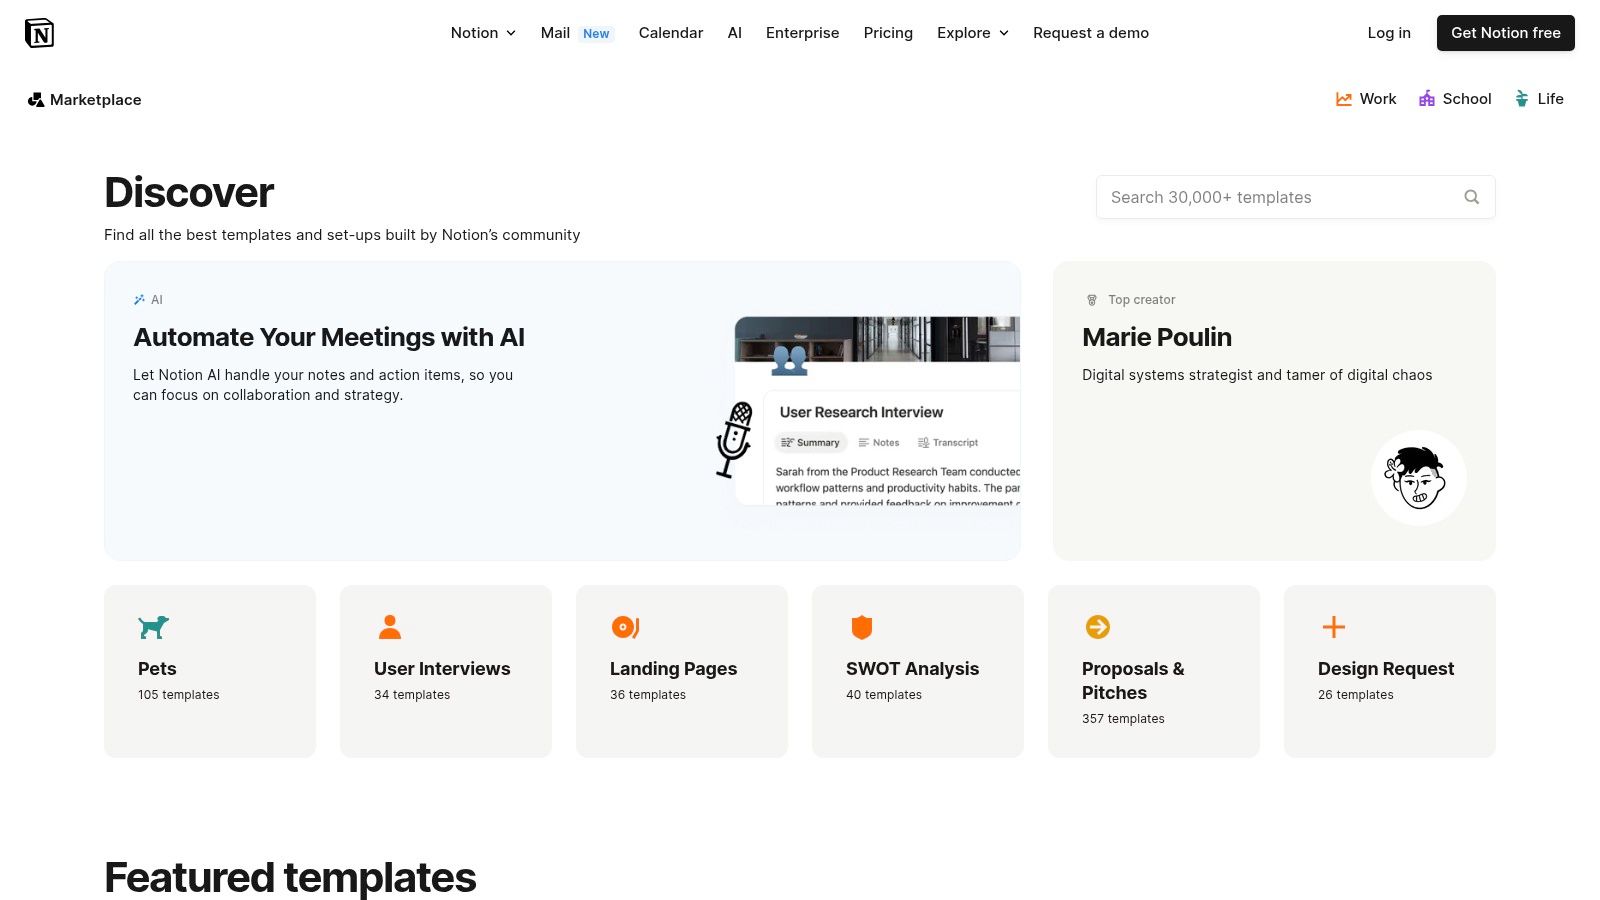The width and height of the screenshot is (1600, 900).
Task: Click the 'Featured templates' heading
Action: 290,877
